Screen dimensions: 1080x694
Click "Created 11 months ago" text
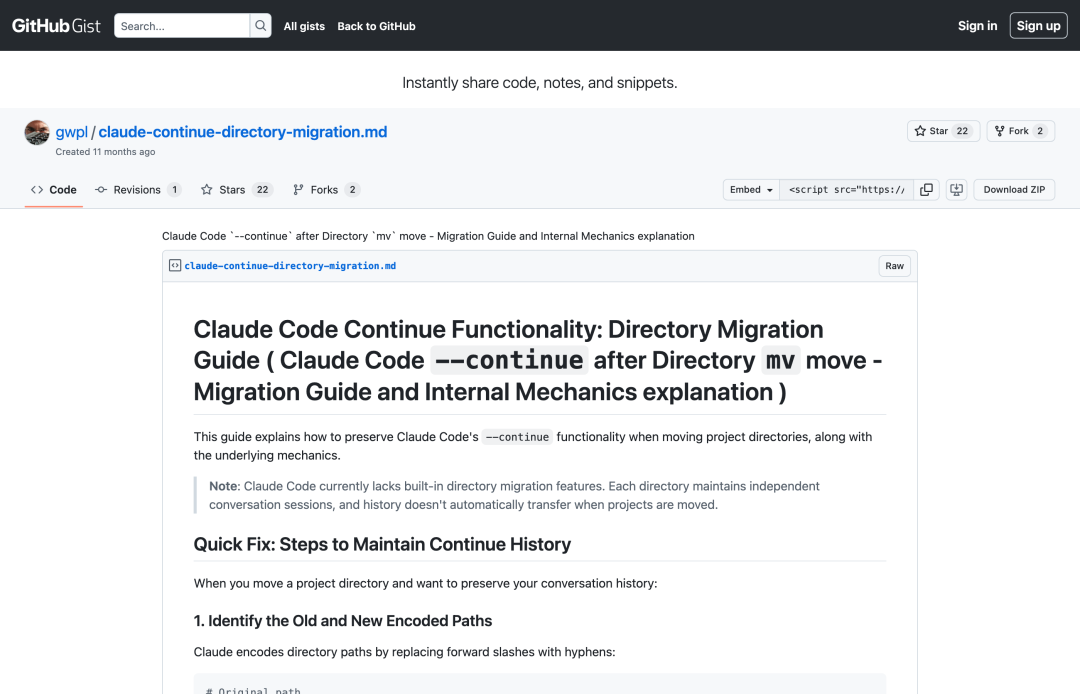click(x=105, y=151)
